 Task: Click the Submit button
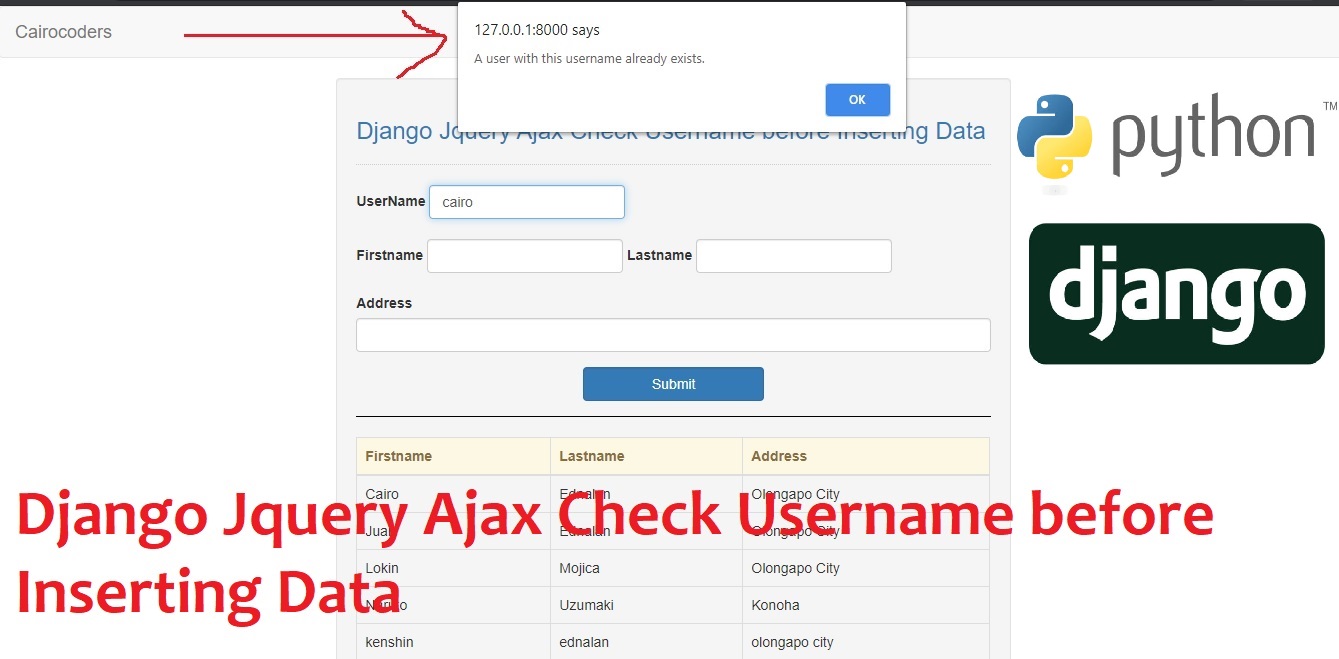[x=672, y=384]
